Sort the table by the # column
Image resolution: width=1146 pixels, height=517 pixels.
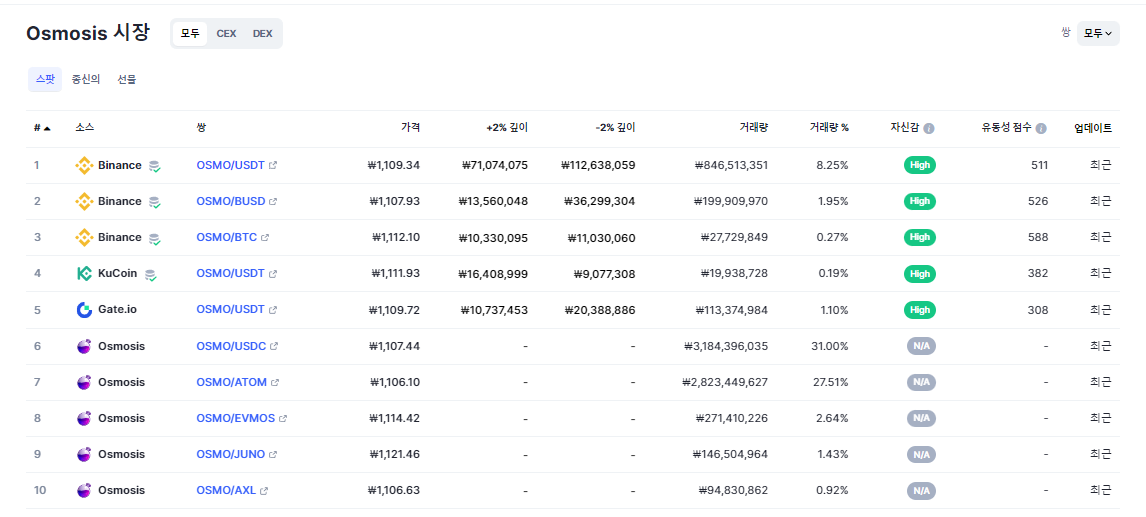pos(42,128)
